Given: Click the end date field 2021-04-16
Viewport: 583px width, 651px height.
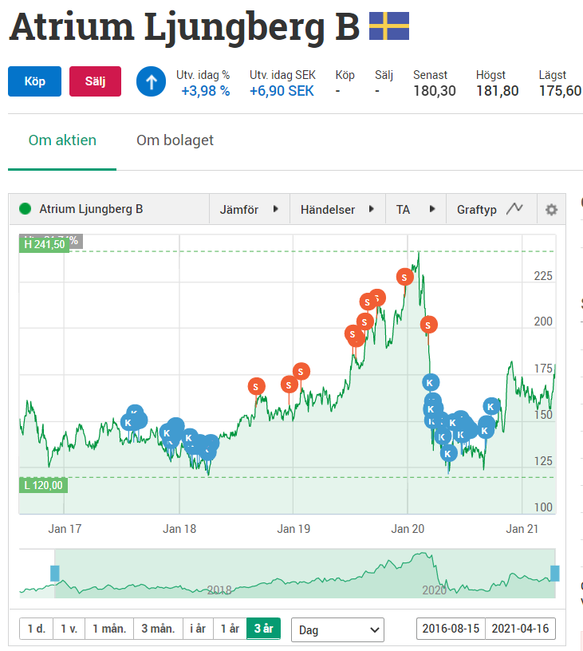Looking at the screenshot, I should click(520, 629).
